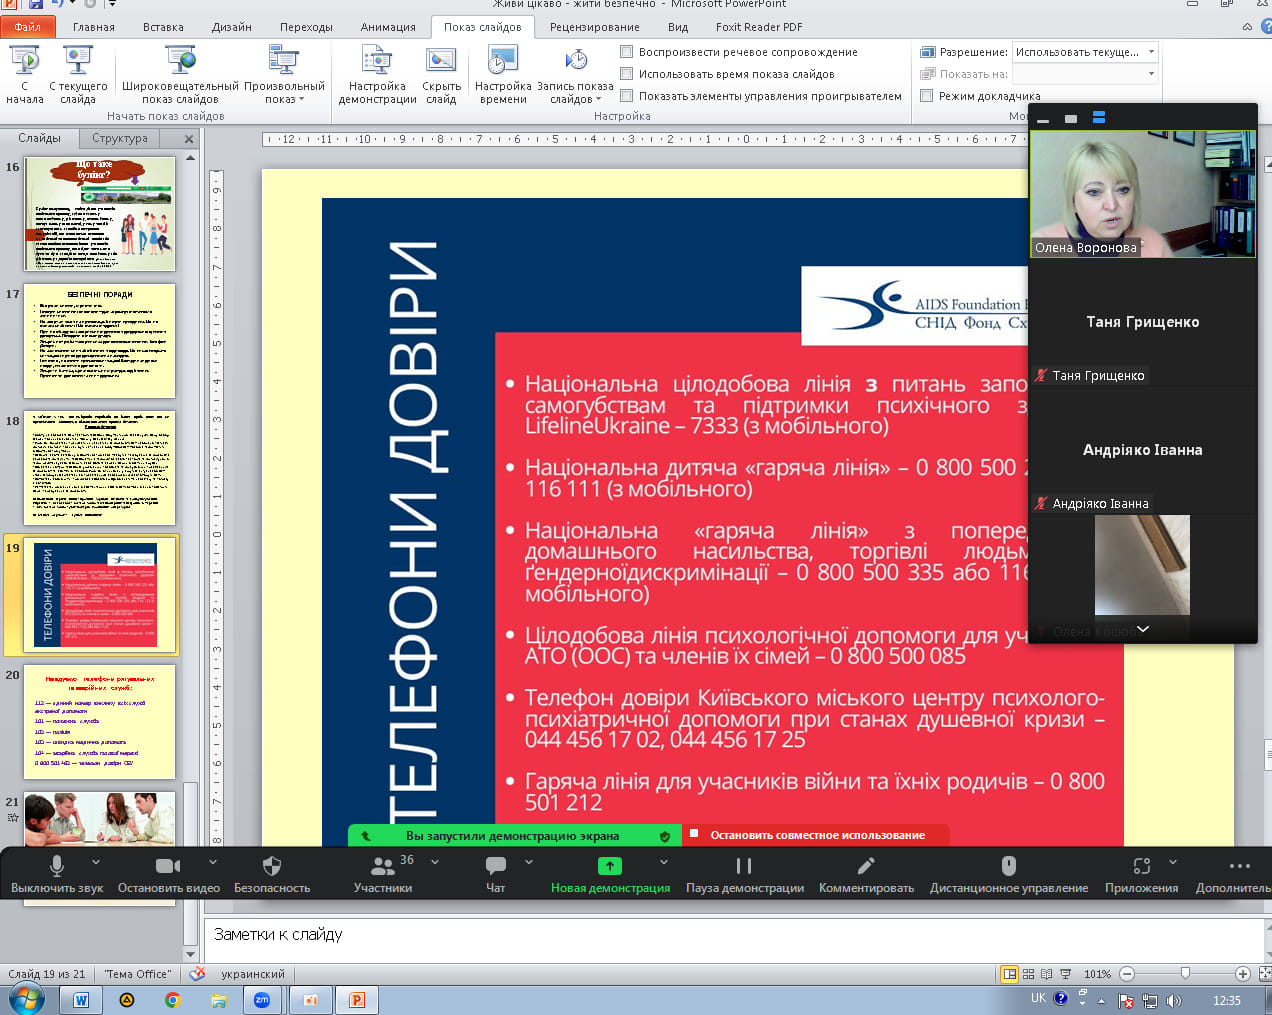The height and width of the screenshot is (1015, 1272).
Task: Open the Structure outline tab
Action: point(120,138)
